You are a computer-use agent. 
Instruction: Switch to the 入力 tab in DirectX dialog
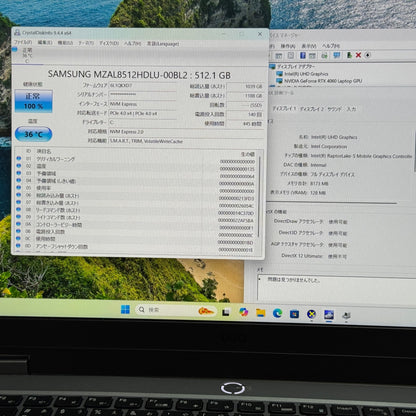pyautogui.click(x=351, y=109)
